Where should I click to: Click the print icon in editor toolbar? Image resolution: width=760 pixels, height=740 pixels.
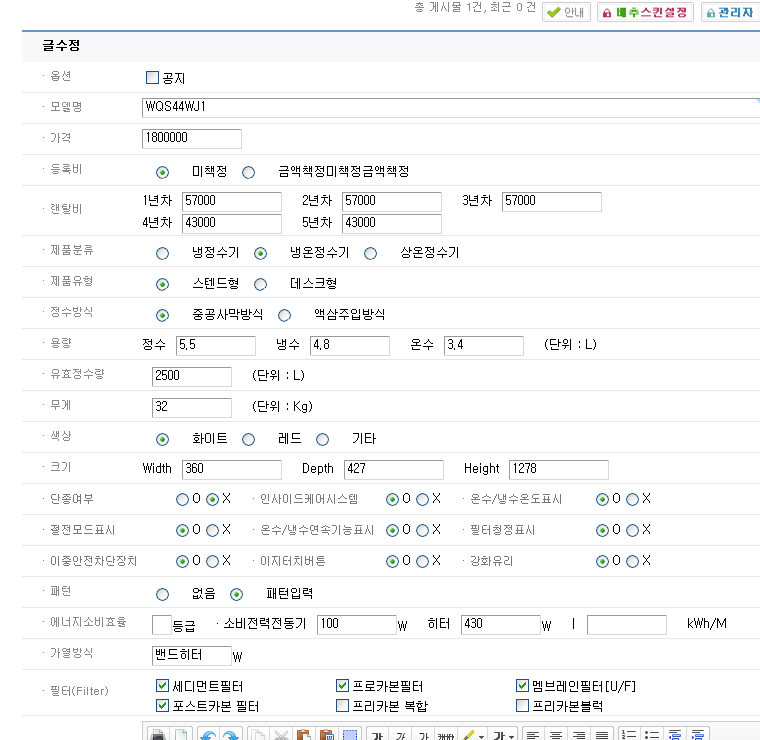pyautogui.click(x=159, y=735)
